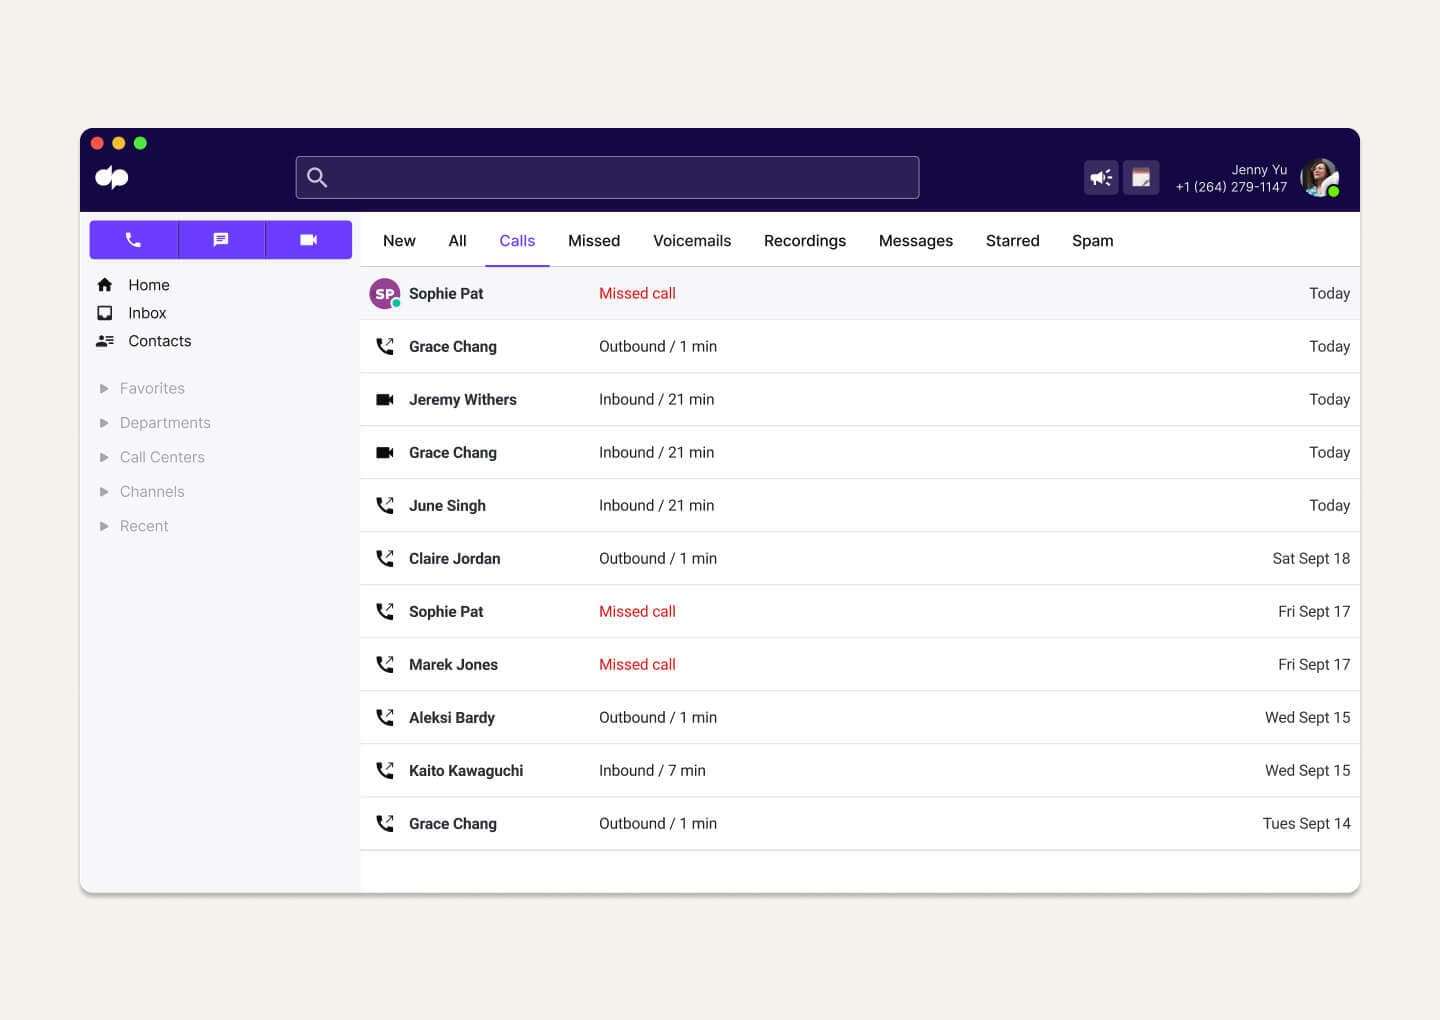Image resolution: width=1440 pixels, height=1020 pixels.
Task: Click the search input field
Action: [620, 178]
